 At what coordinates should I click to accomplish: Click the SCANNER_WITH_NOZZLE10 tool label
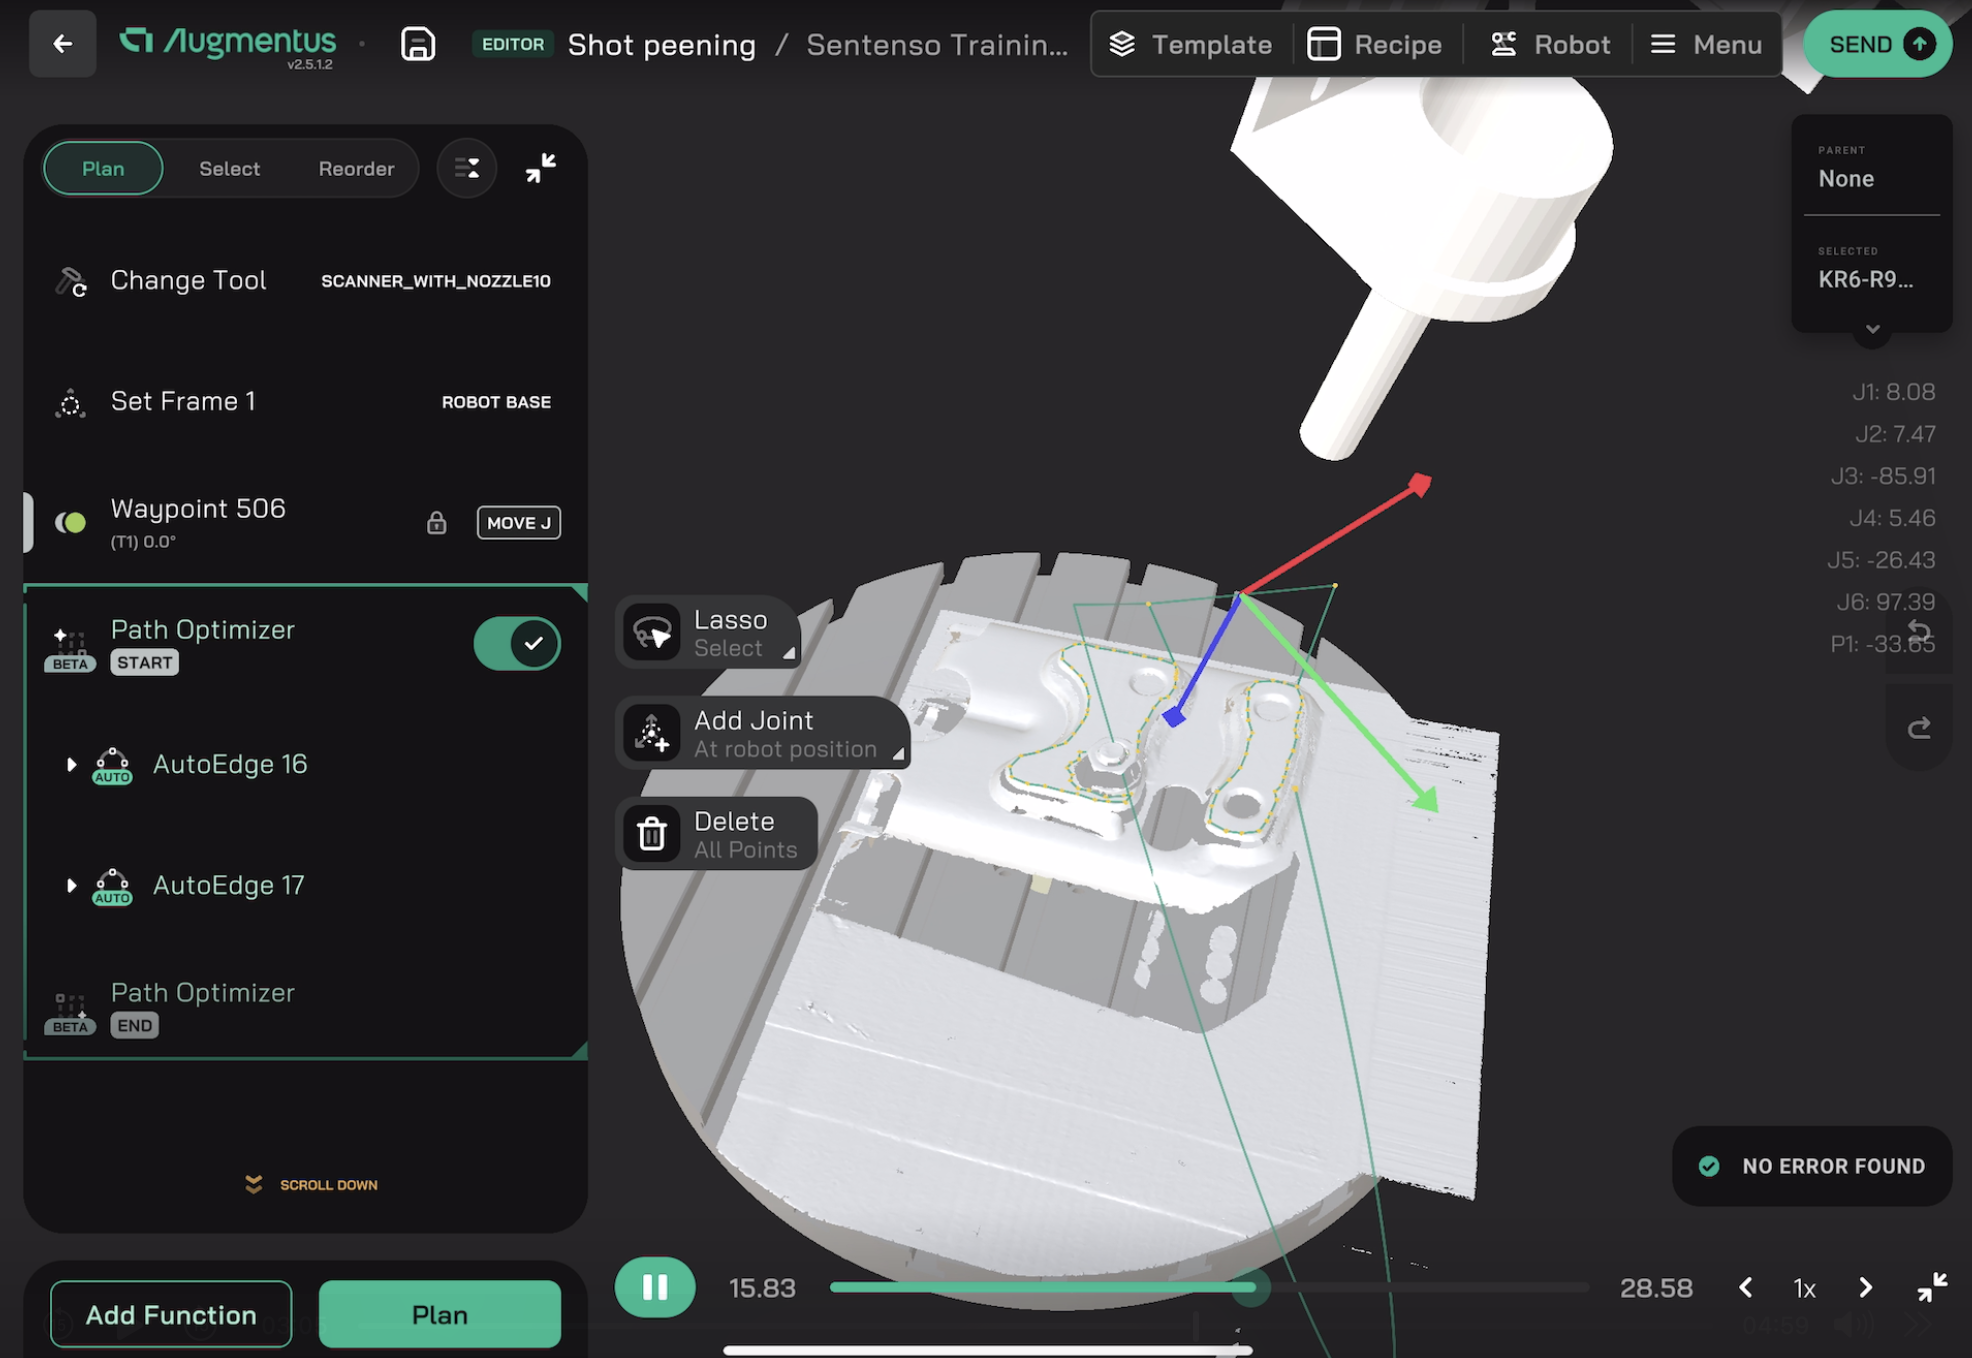click(x=436, y=282)
